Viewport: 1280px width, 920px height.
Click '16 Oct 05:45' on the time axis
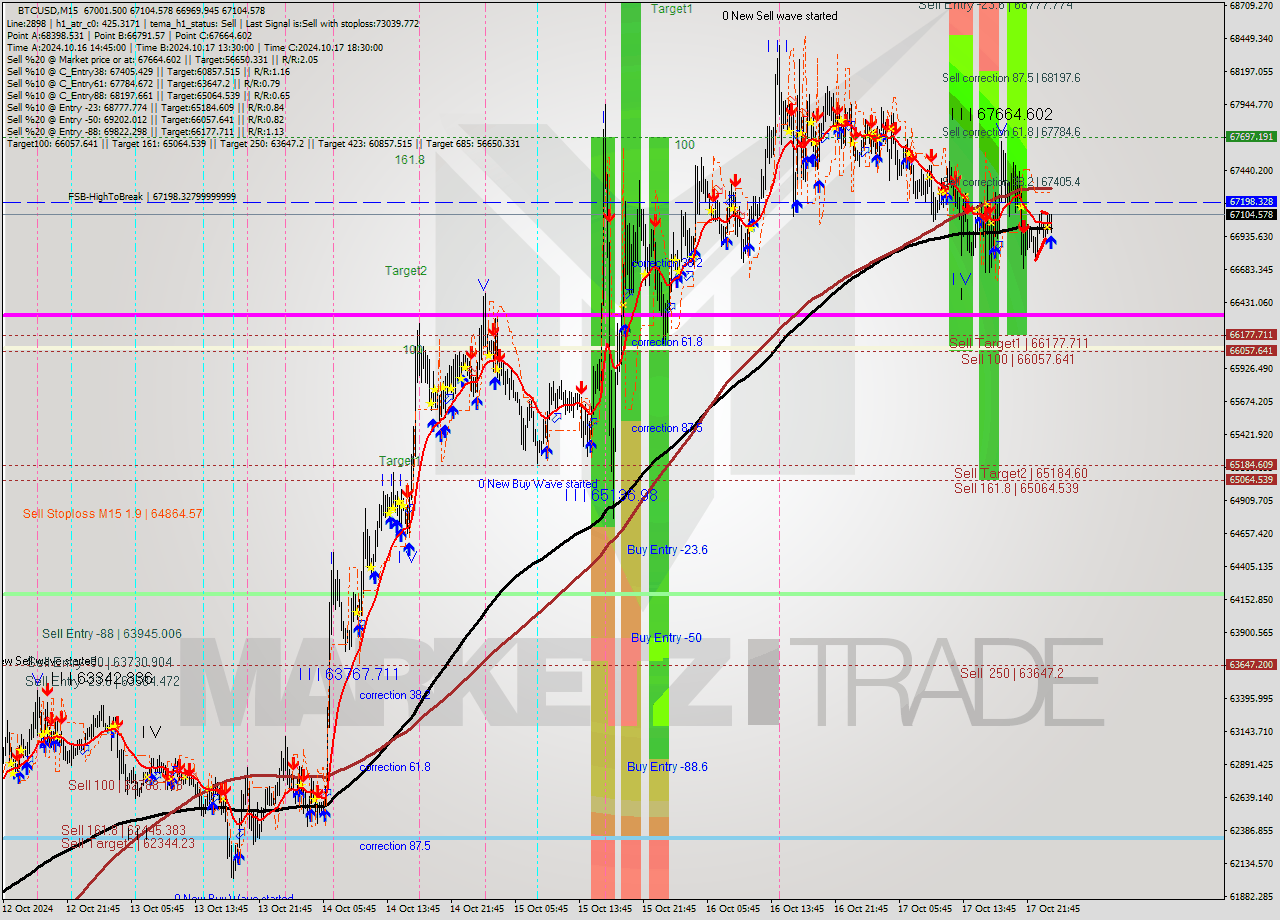click(734, 909)
